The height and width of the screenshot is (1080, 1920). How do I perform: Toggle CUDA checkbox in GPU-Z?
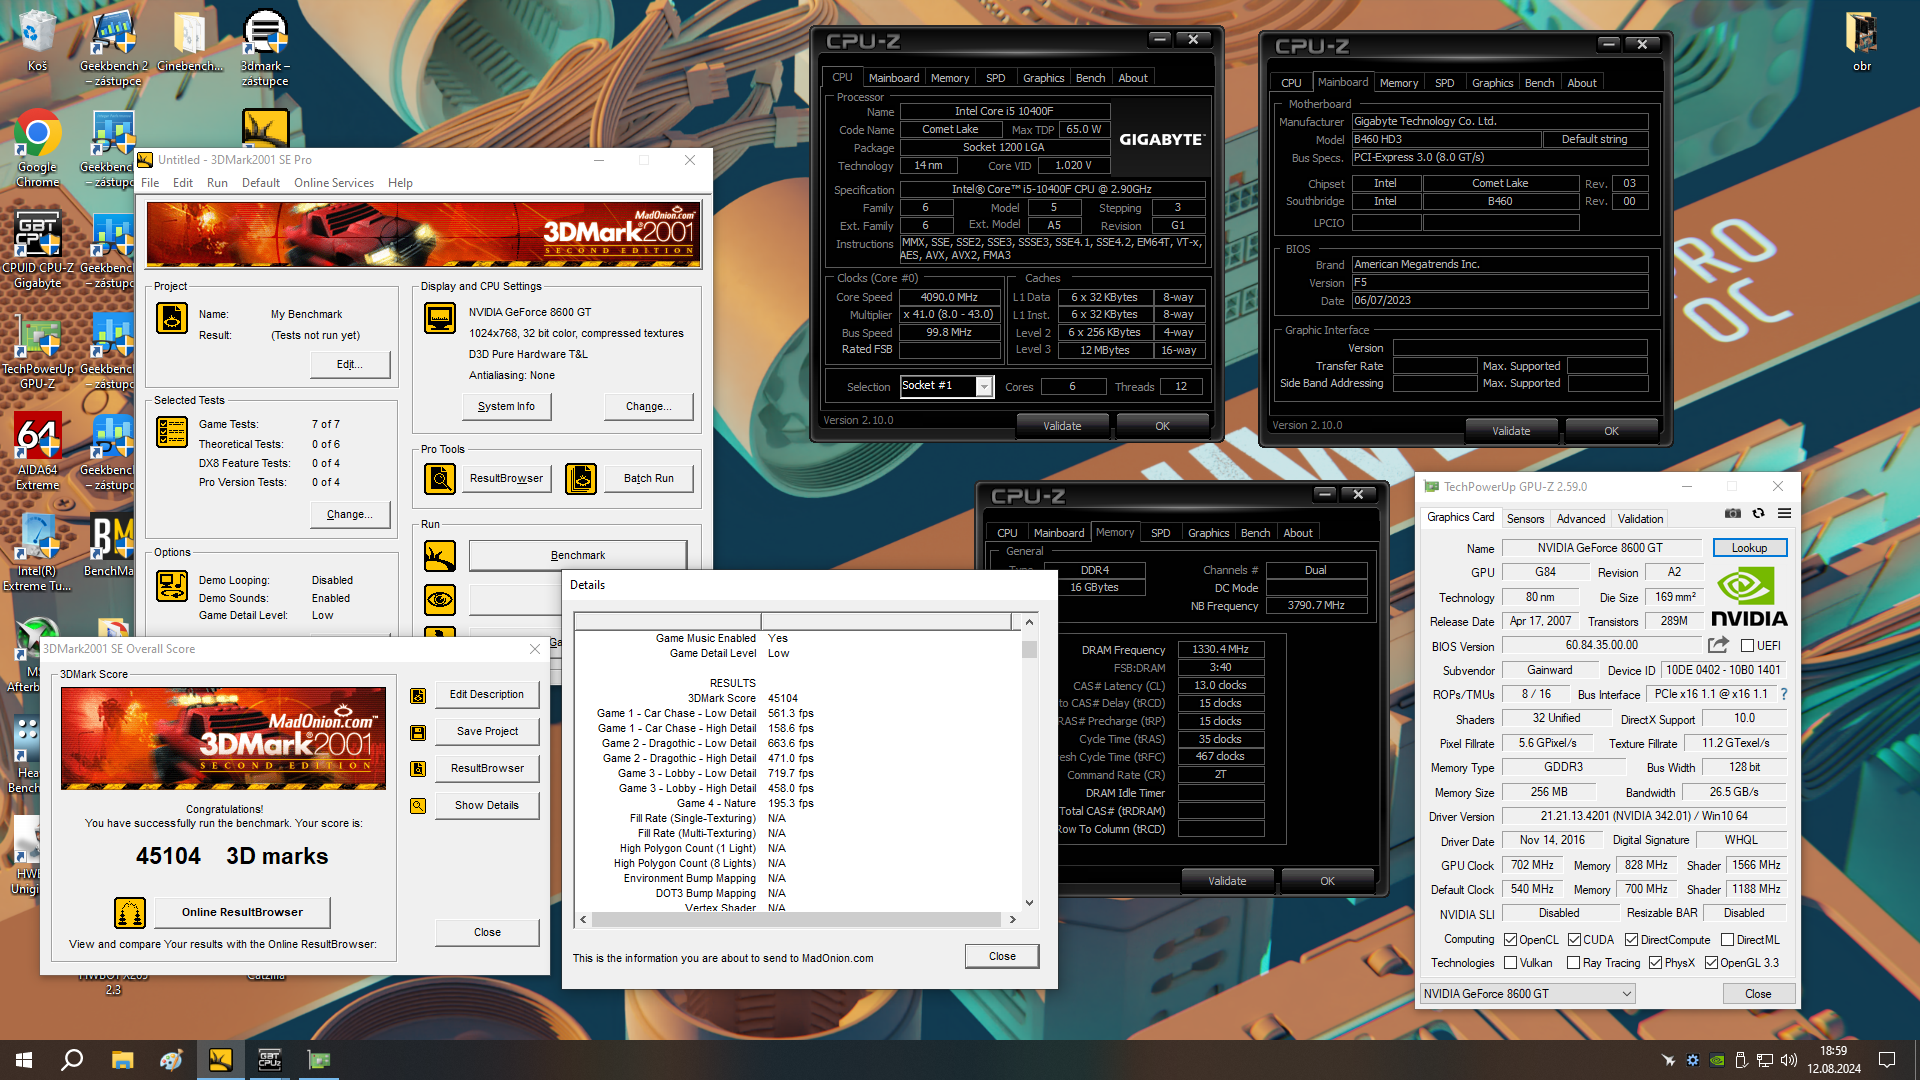click(1574, 940)
